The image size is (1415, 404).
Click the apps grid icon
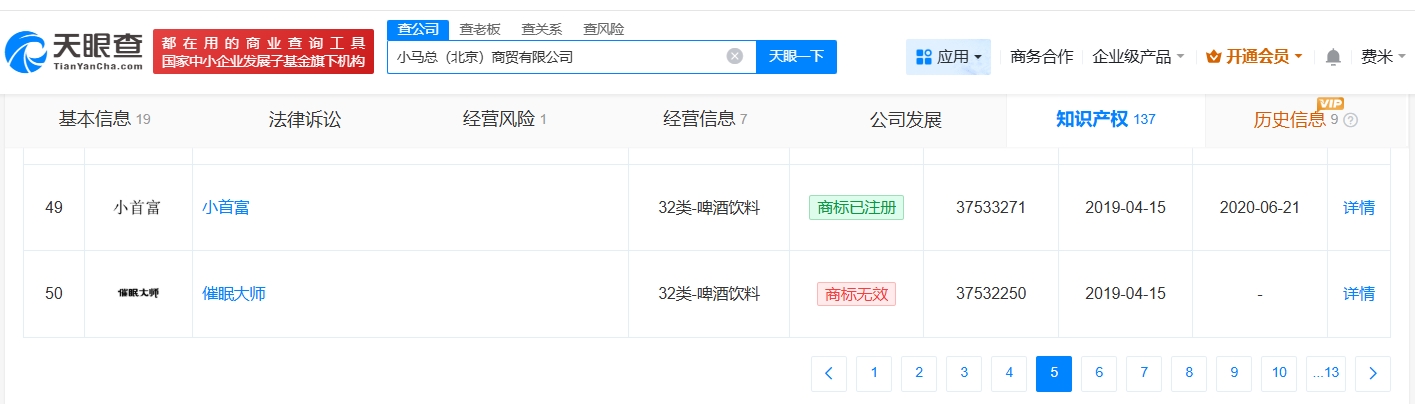[923, 57]
